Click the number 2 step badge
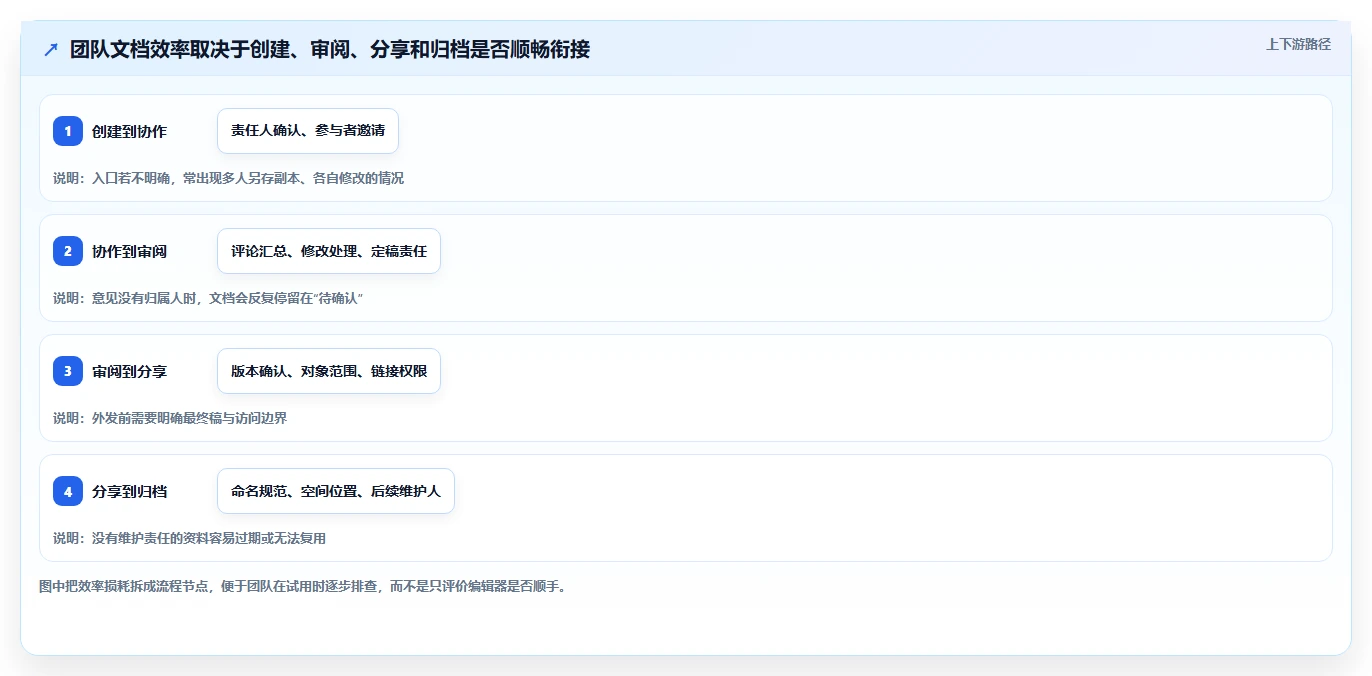Viewport: 1372px width, 676px height. [x=68, y=251]
